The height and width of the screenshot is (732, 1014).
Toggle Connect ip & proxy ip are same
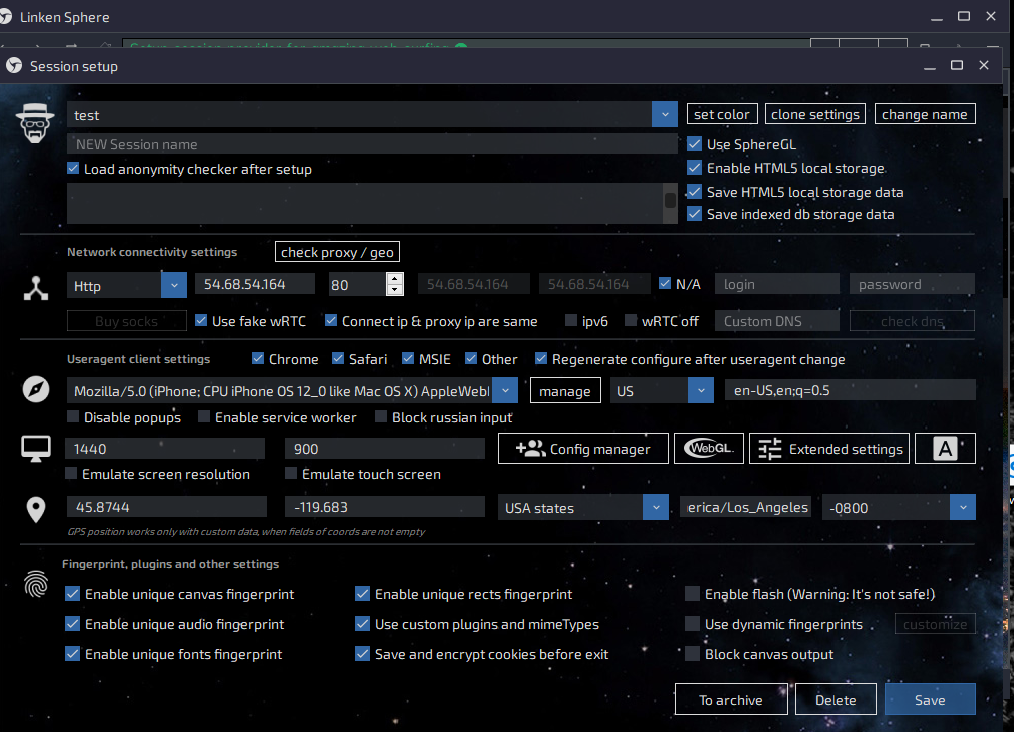[x=331, y=320]
